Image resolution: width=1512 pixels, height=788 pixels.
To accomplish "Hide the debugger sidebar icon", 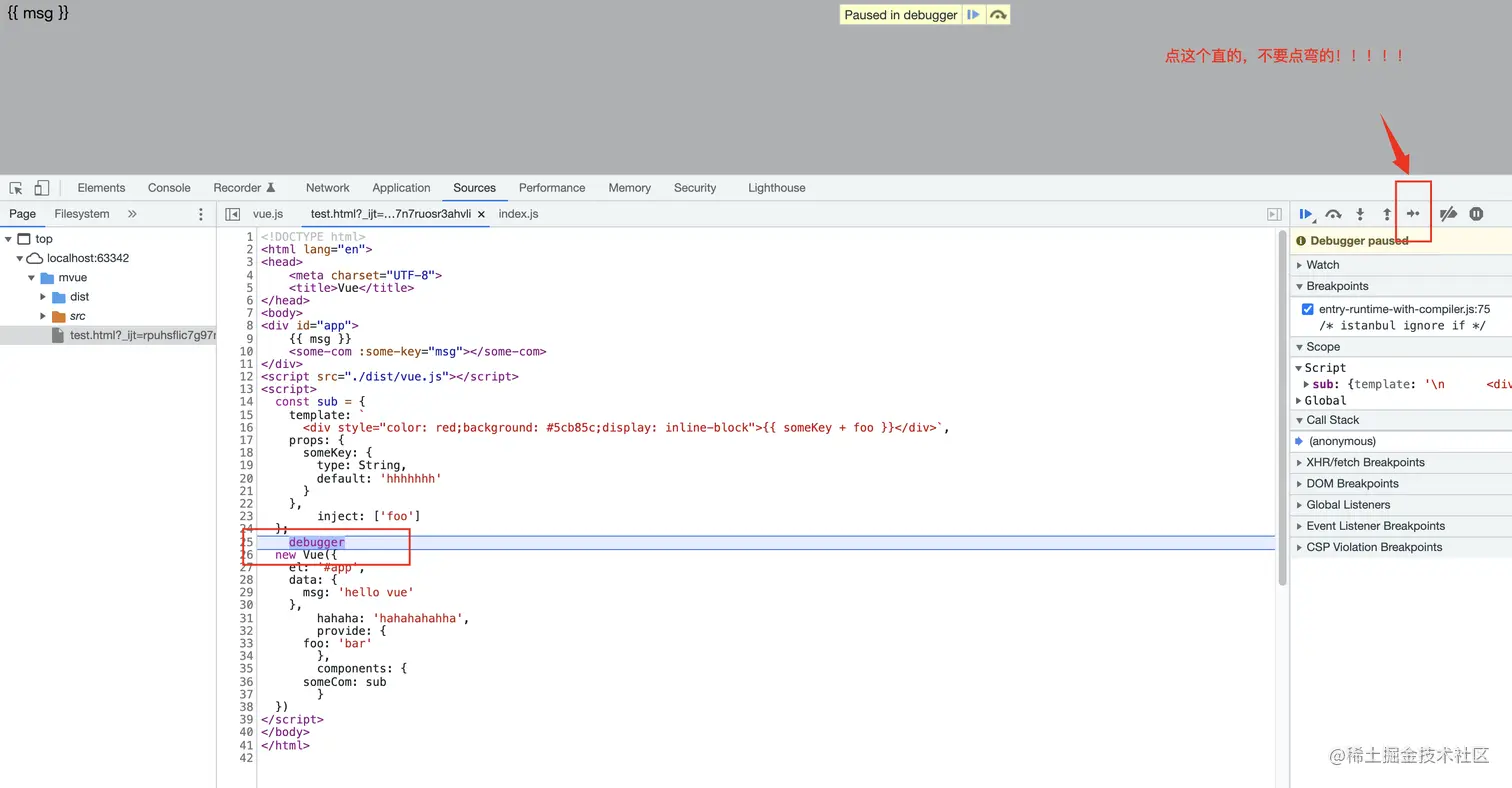I will (x=1274, y=214).
